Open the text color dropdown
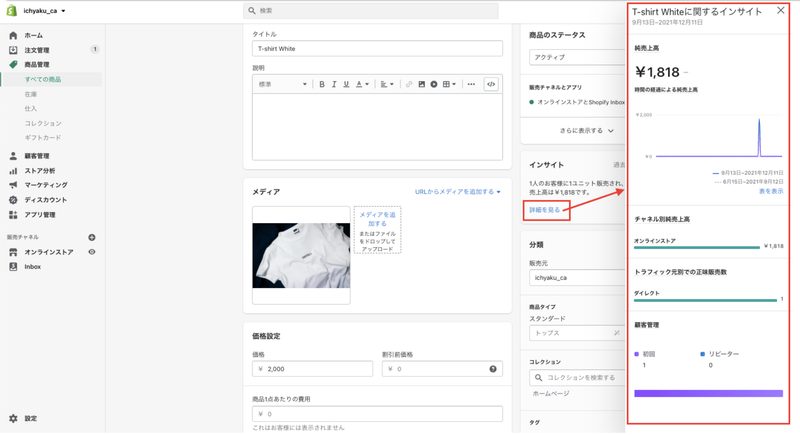This screenshot has height=435, width=800. pyautogui.click(x=362, y=84)
